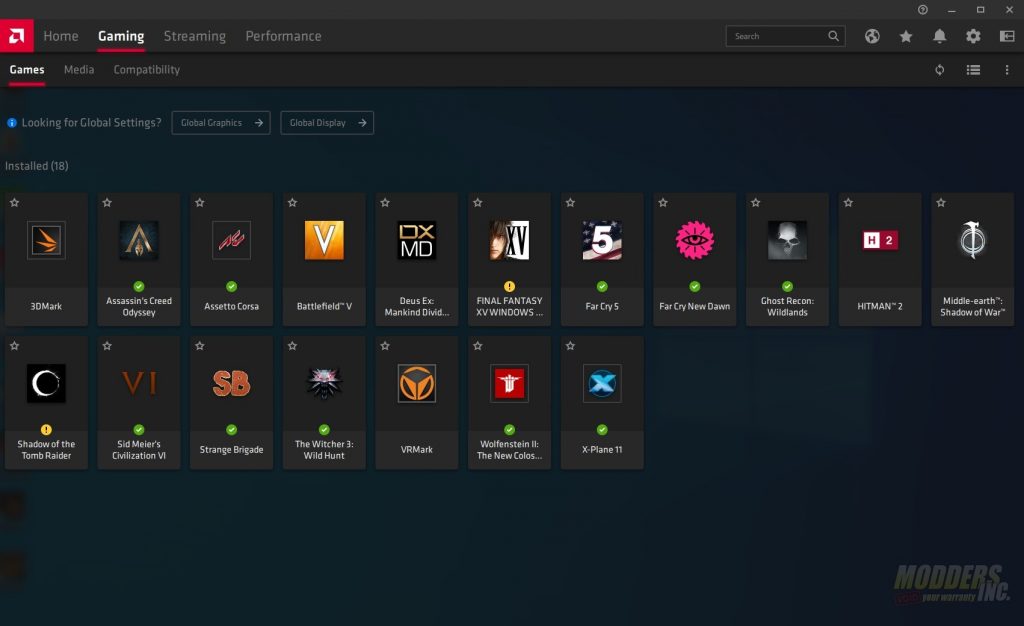The height and width of the screenshot is (626, 1024).
Task: Open Middle-earth Shadow of War icon
Action: click(x=972, y=240)
